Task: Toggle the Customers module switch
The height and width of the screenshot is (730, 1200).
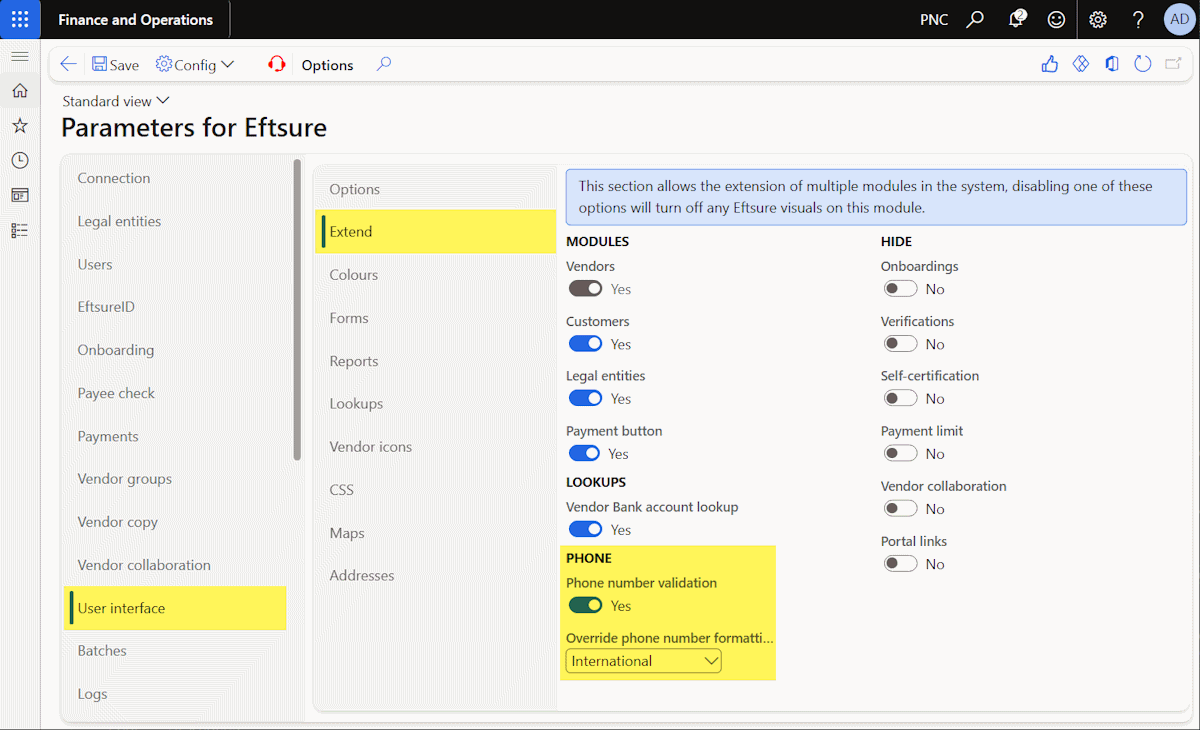Action: [586, 343]
